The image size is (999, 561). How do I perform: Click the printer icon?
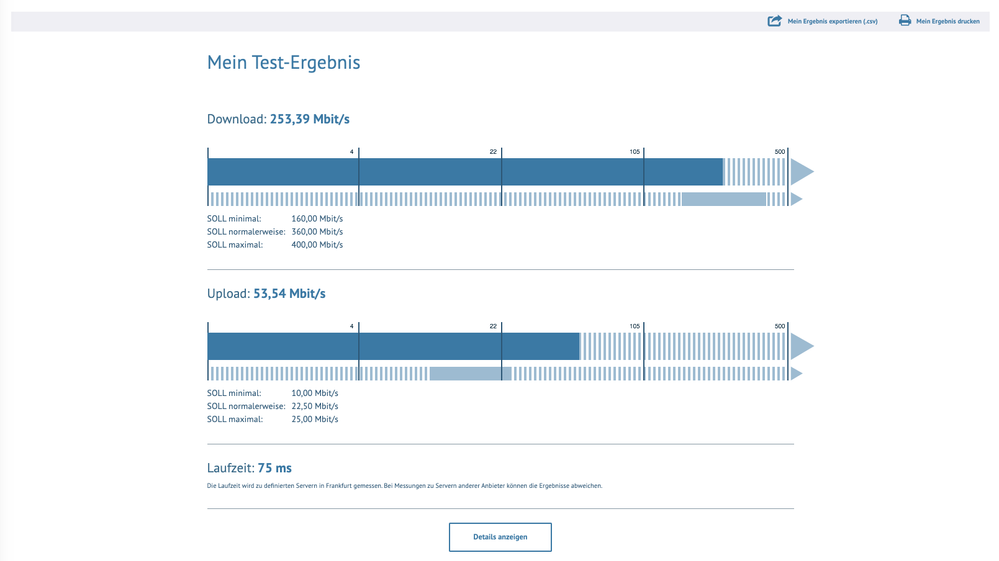pyautogui.click(x=905, y=21)
